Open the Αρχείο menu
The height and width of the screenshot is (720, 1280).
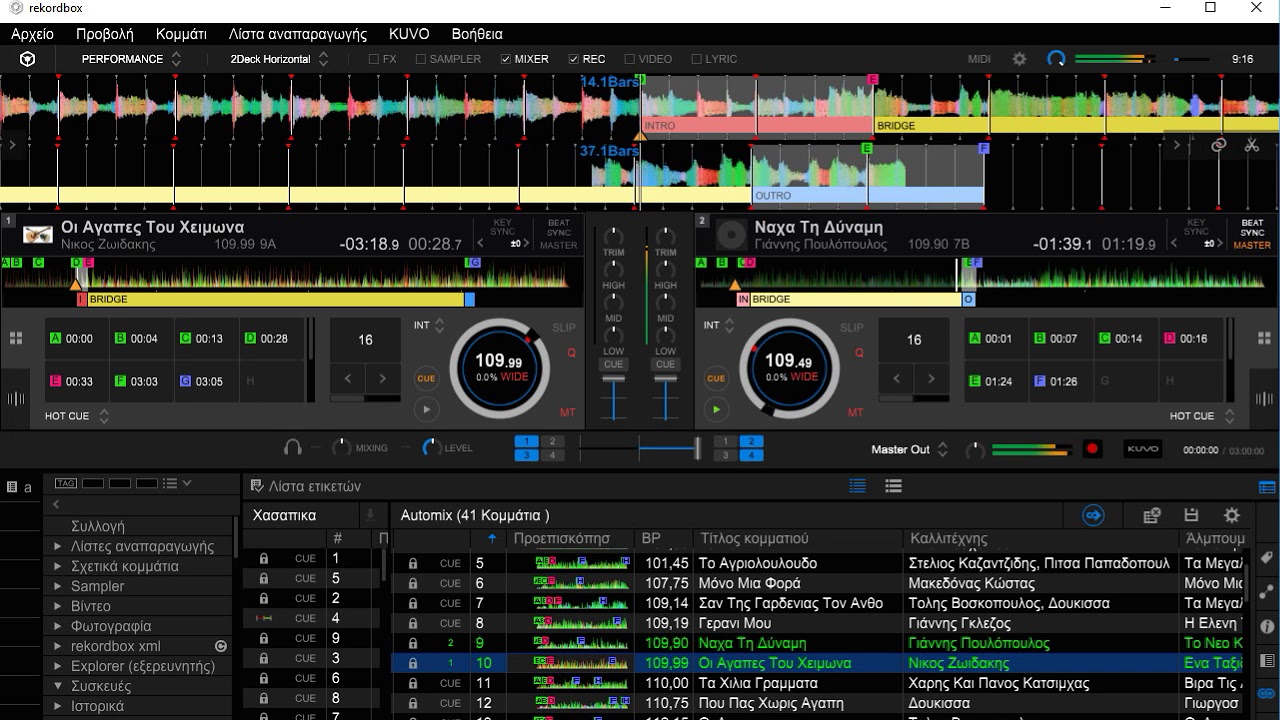pos(32,34)
